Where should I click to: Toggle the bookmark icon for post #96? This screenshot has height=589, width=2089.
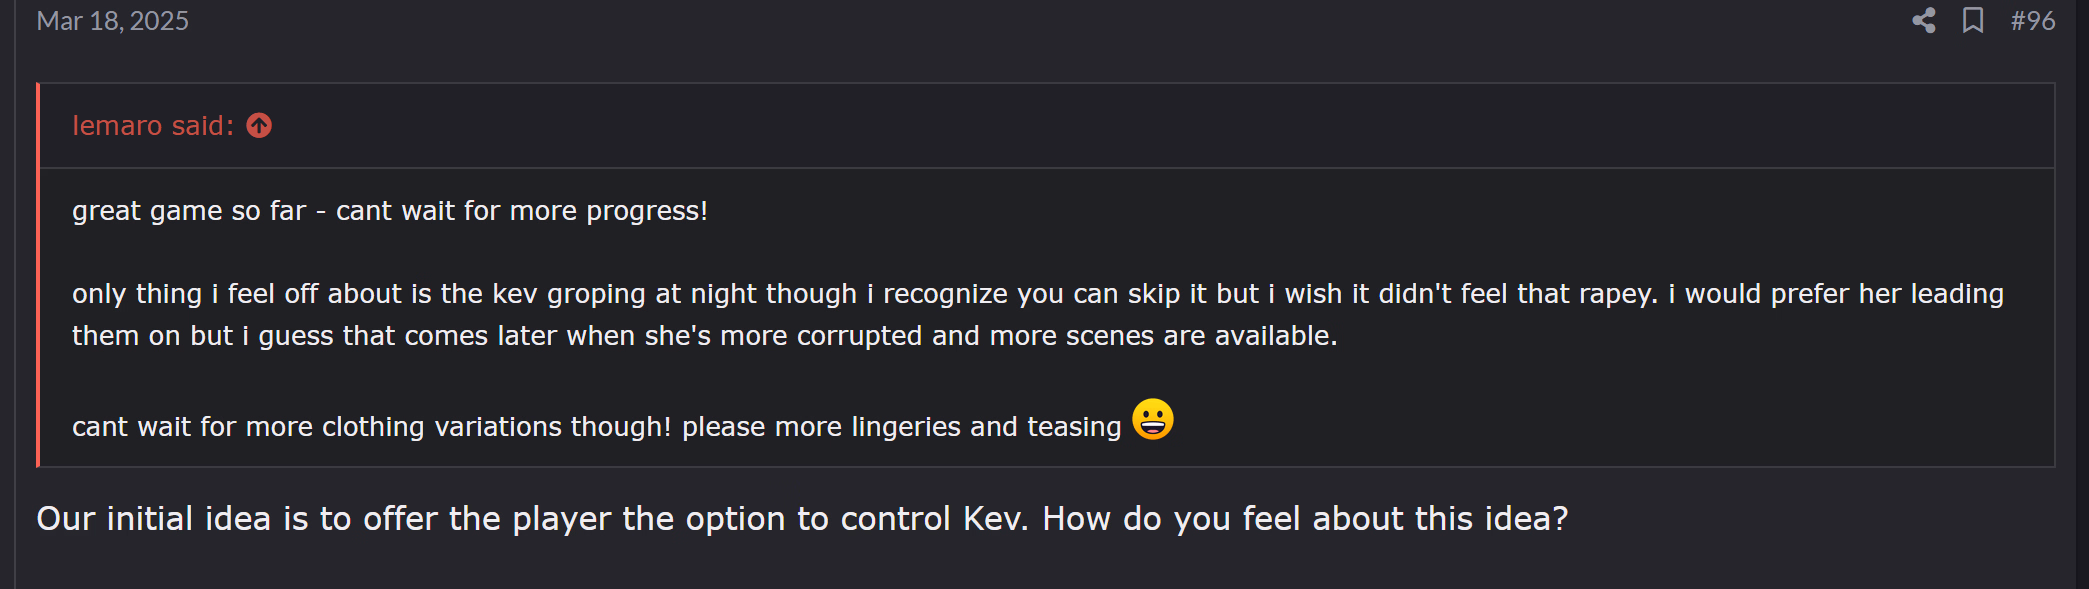(1972, 21)
